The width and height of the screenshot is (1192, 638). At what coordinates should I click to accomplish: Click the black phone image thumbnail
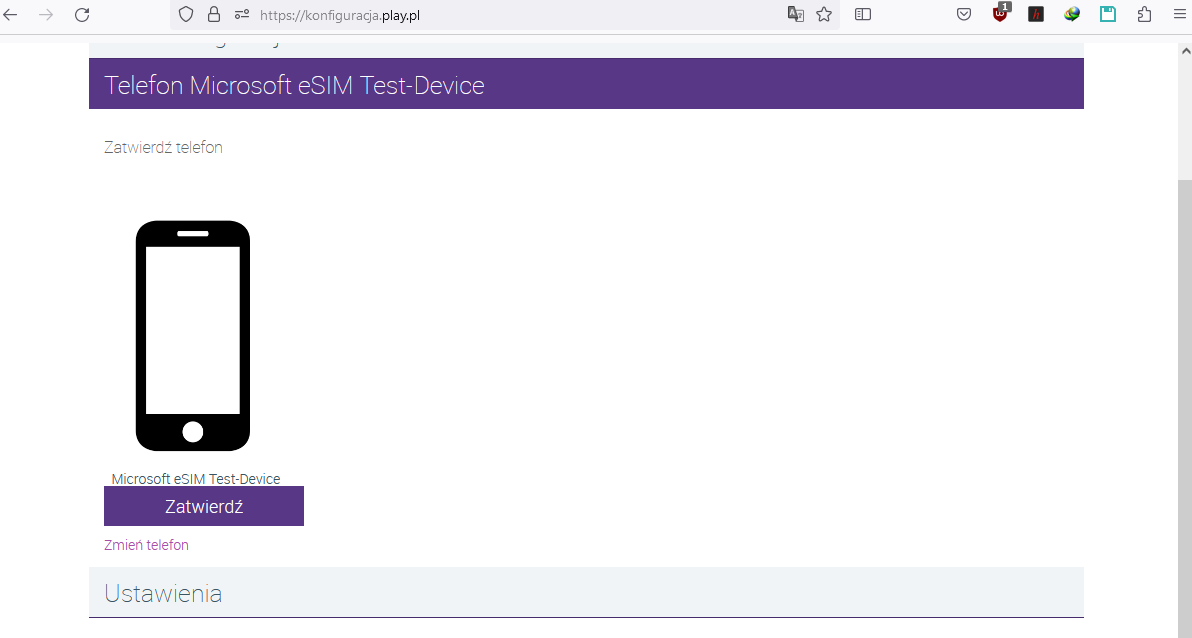pyautogui.click(x=193, y=336)
